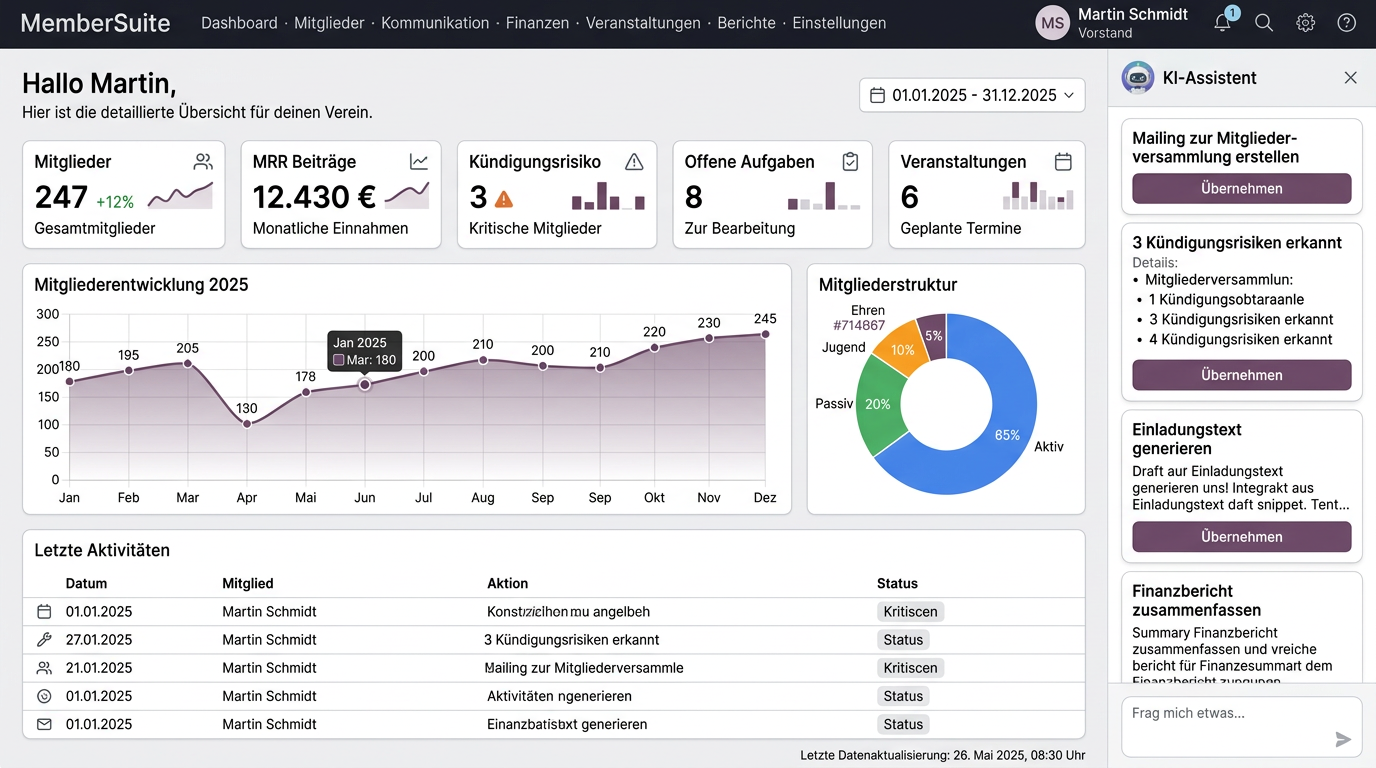Click the KI-Assistent robot avatar
1376x768 pixels.
1138,77
